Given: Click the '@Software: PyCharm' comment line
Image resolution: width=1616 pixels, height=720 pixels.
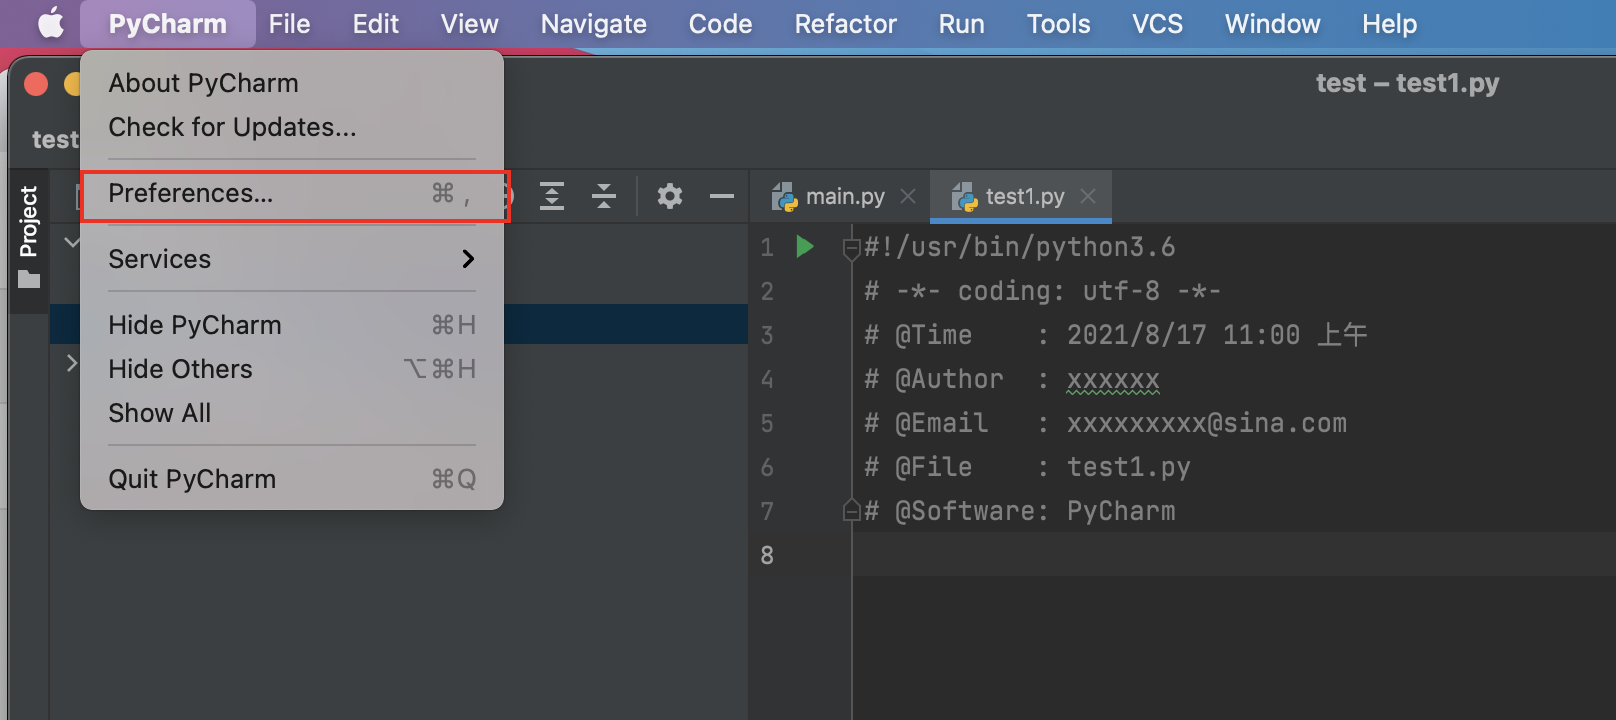Looking at the screenshot, I should pos(1019,511).
